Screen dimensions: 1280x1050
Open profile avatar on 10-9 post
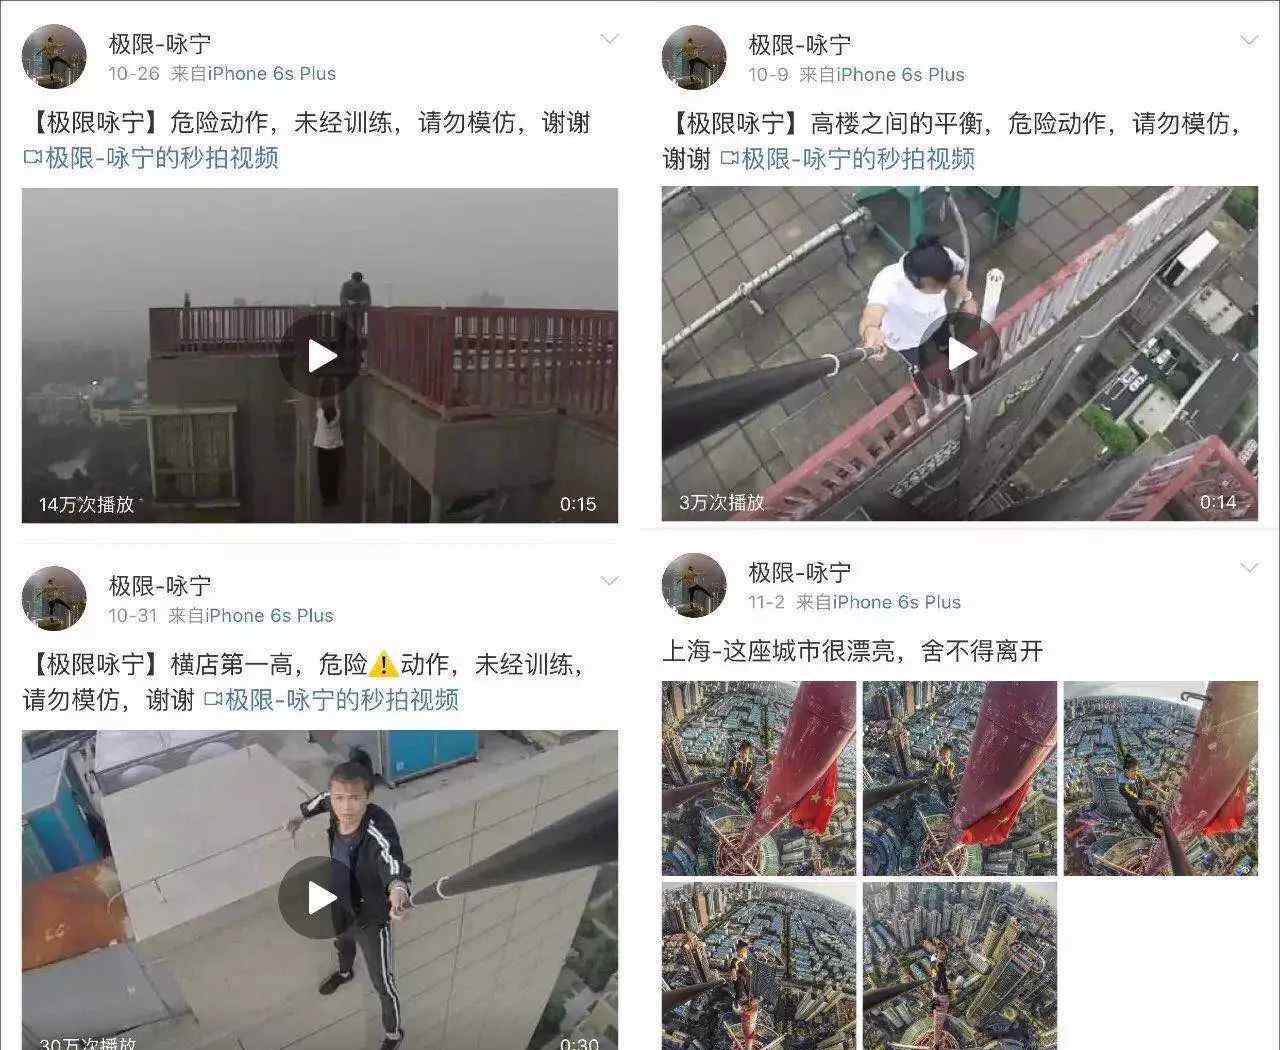pos(694,57)
